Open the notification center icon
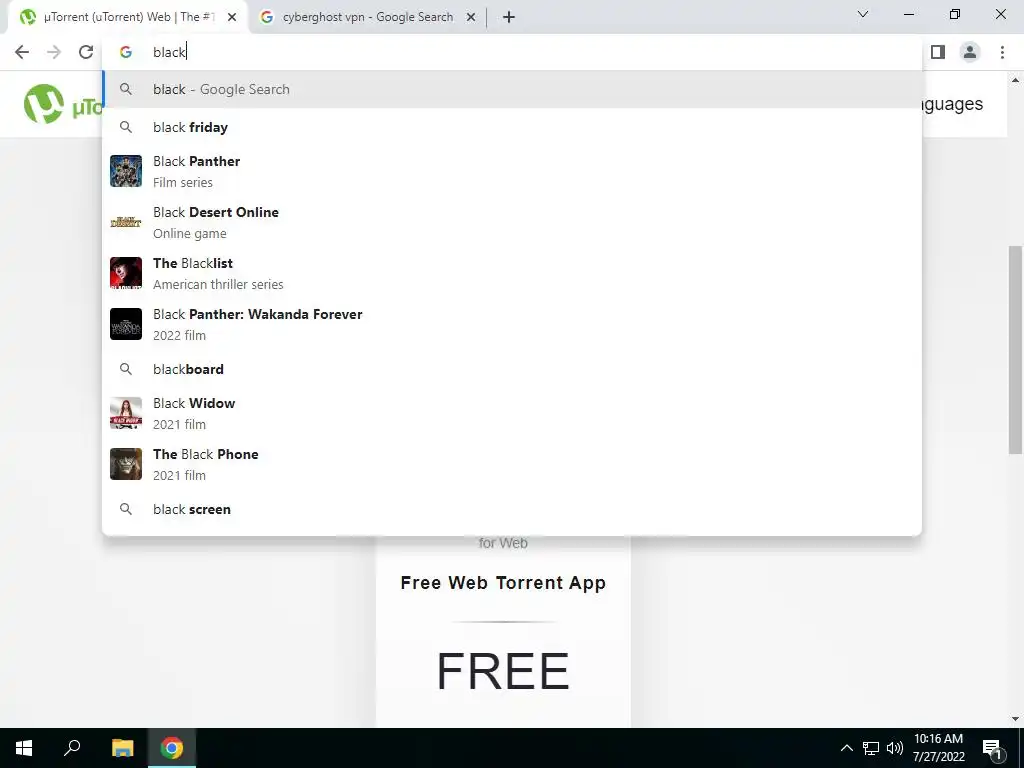Viewport: 1024px width, 768px height. coord(993,749)
